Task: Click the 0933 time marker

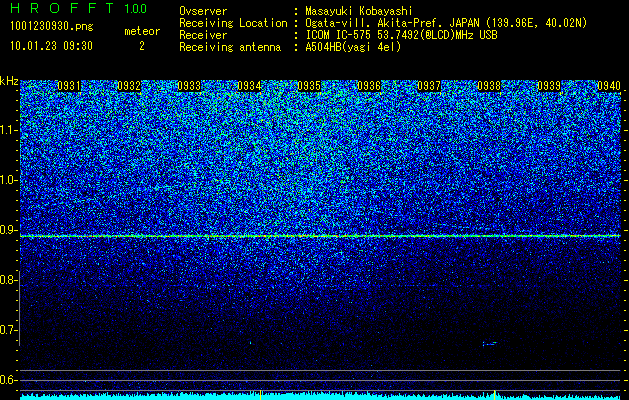Action: pyautogui.click(x=189, y=86)
